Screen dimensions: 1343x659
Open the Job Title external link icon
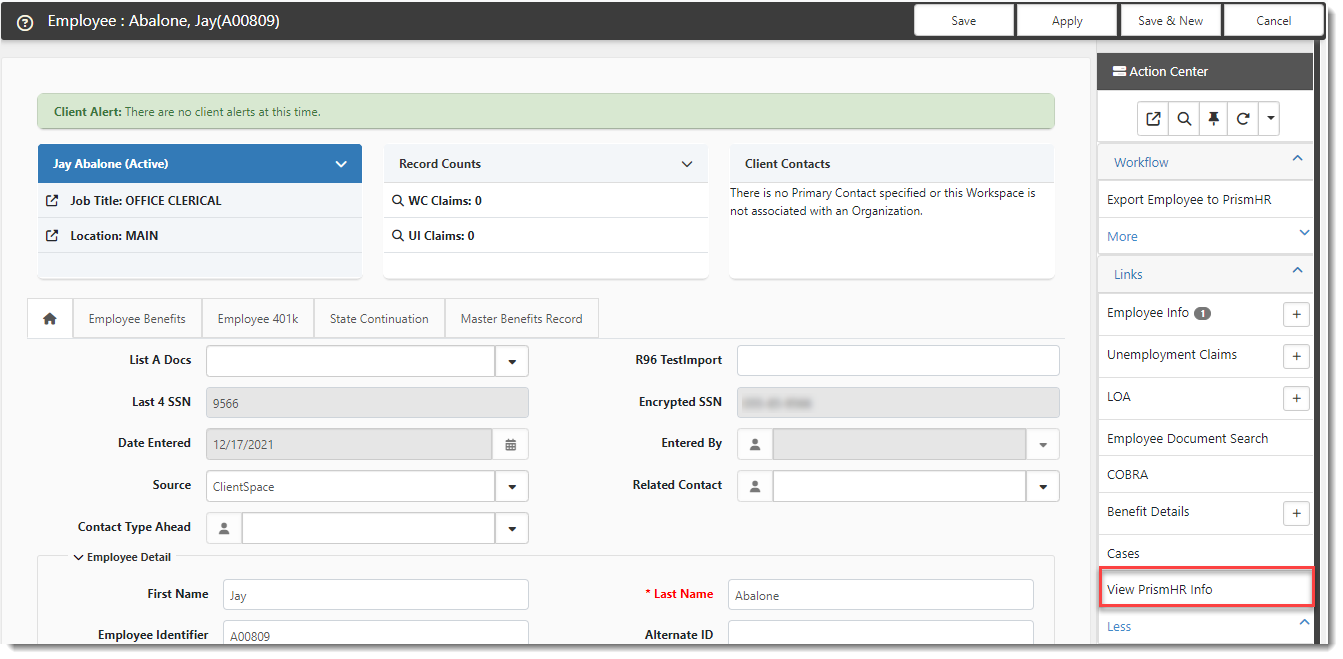pos(53,201)
